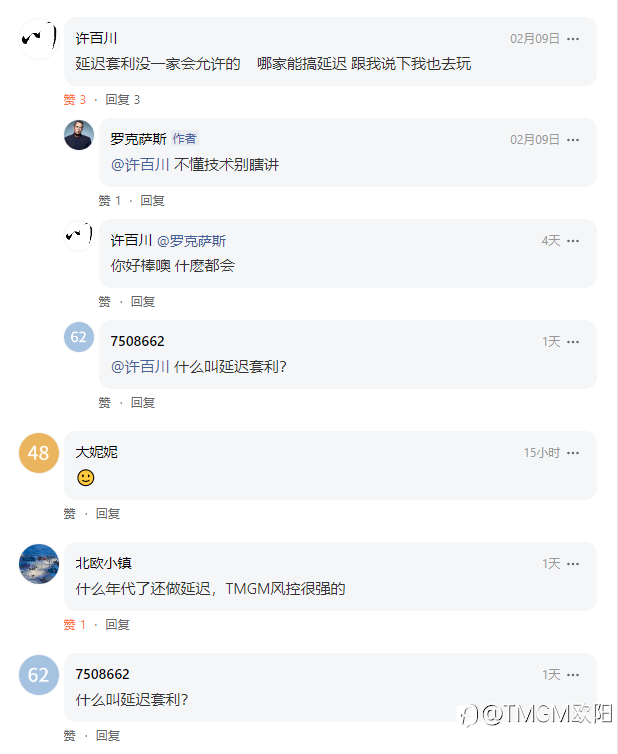Open the @罗克萨斯 mention link
The height and width of the screenshot is (754, 618).
(191, 241)
